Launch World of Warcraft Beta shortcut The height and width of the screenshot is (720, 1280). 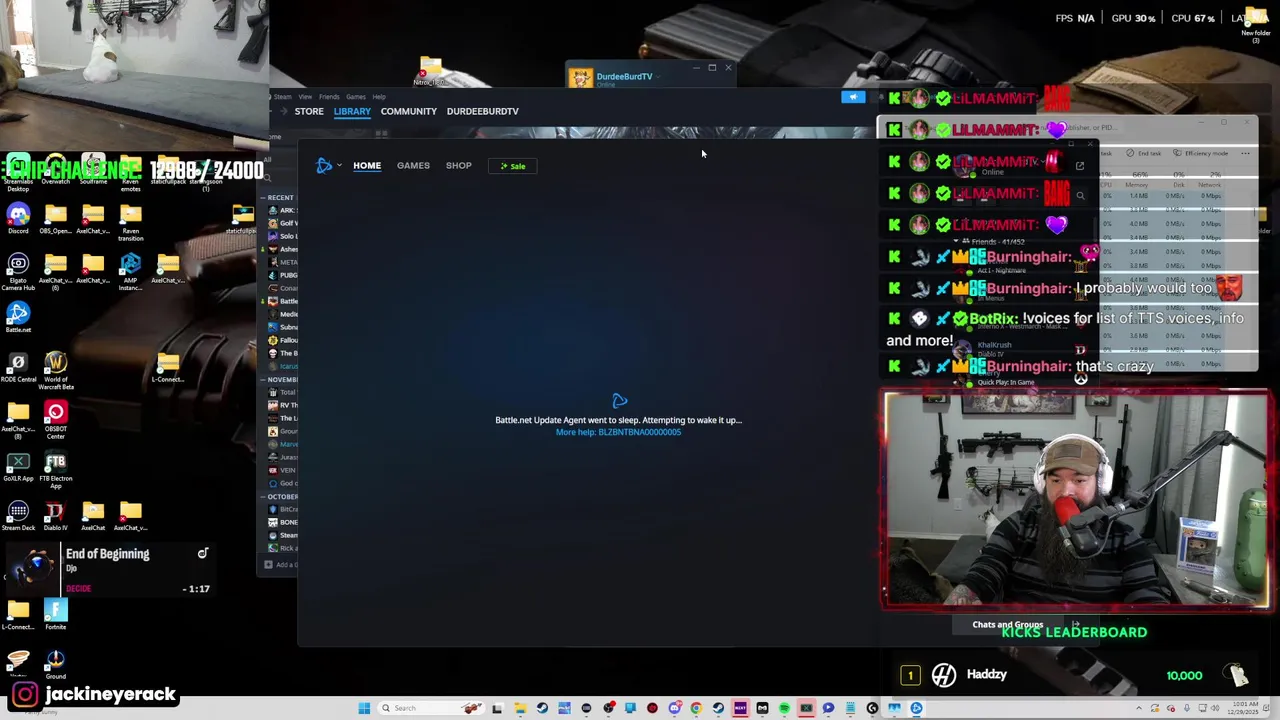point(55,370)
